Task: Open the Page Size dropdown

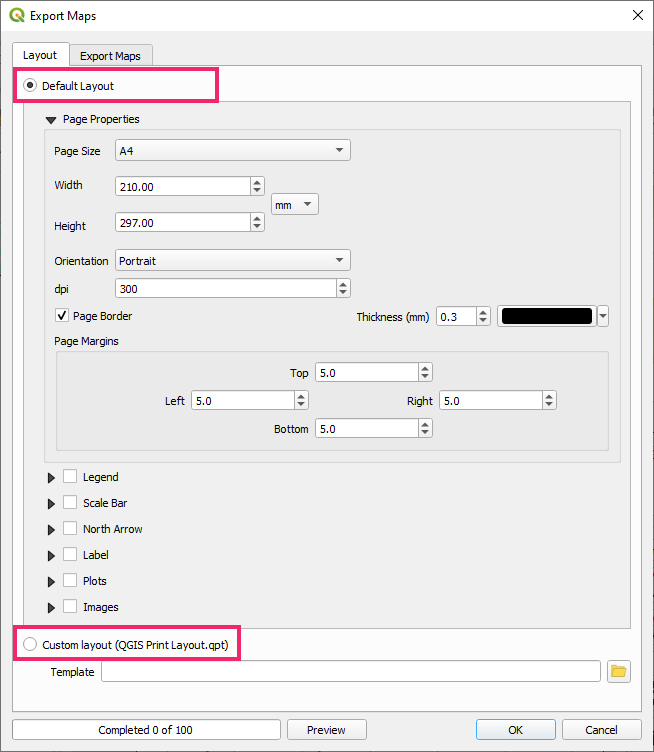Action: pyautogui.click(x=233, y=151)
